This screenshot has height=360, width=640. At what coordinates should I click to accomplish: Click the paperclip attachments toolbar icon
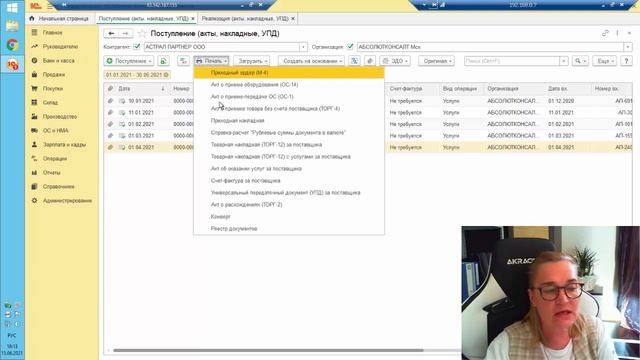point(370,61)
